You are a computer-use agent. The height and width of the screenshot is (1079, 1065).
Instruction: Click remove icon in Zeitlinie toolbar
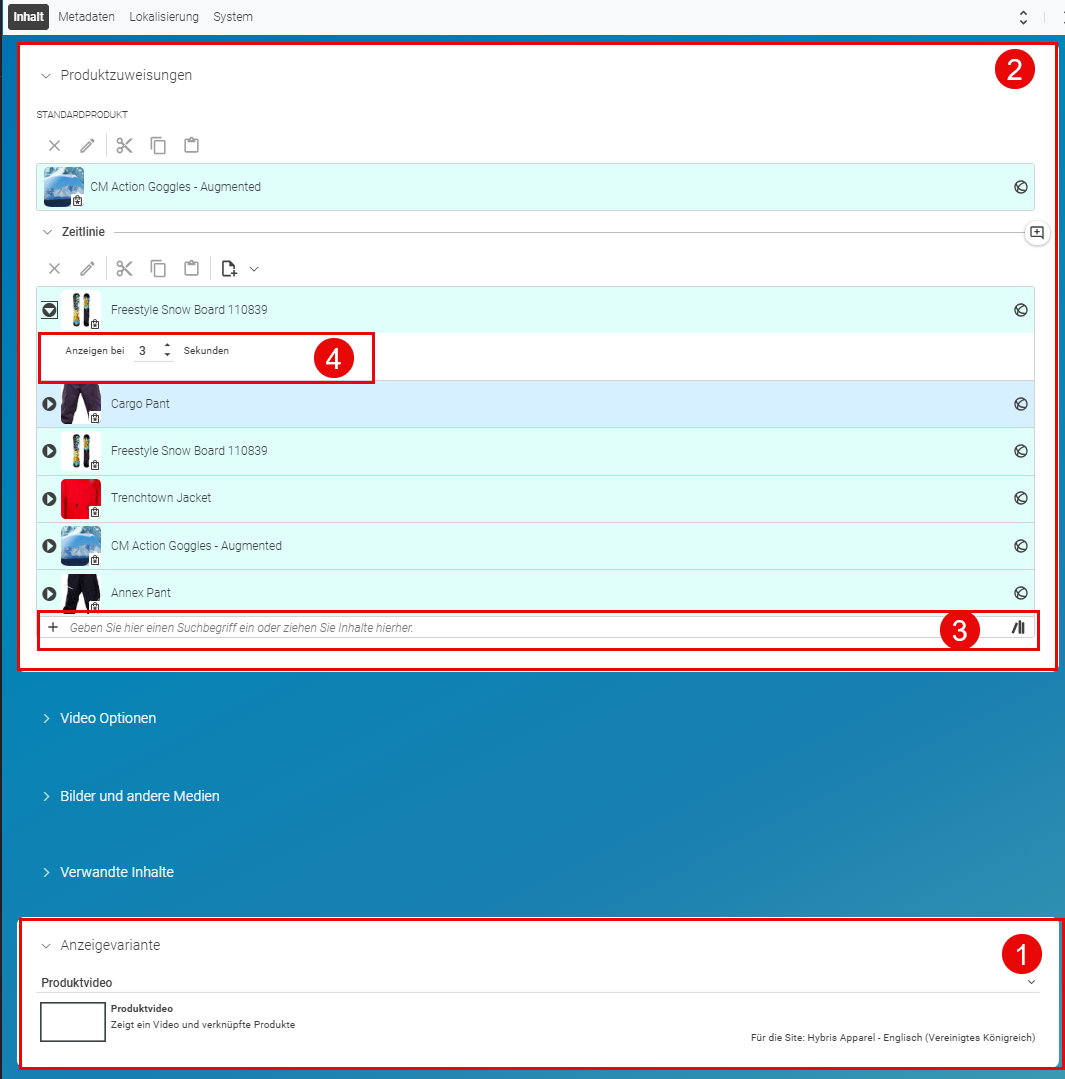coord(54,268)
